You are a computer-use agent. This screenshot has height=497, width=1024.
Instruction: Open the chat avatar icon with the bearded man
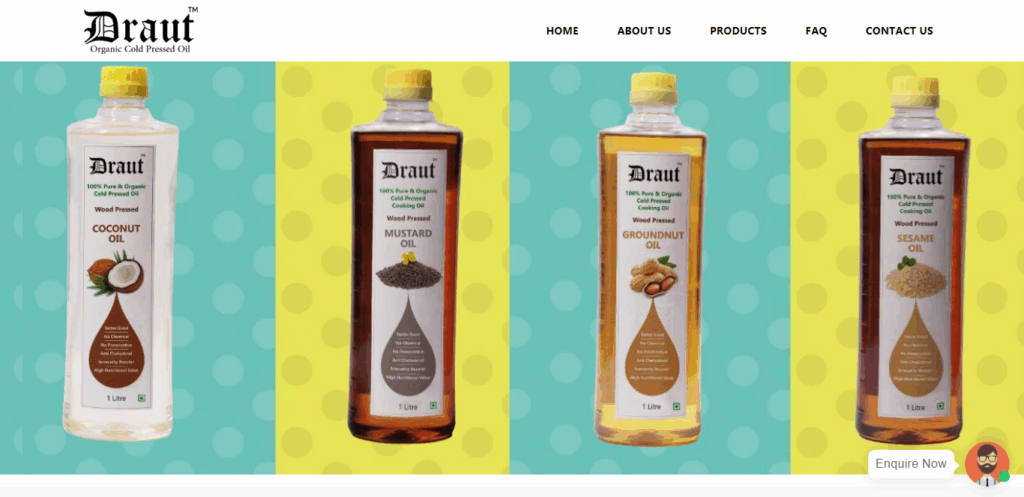click(987, 464)
